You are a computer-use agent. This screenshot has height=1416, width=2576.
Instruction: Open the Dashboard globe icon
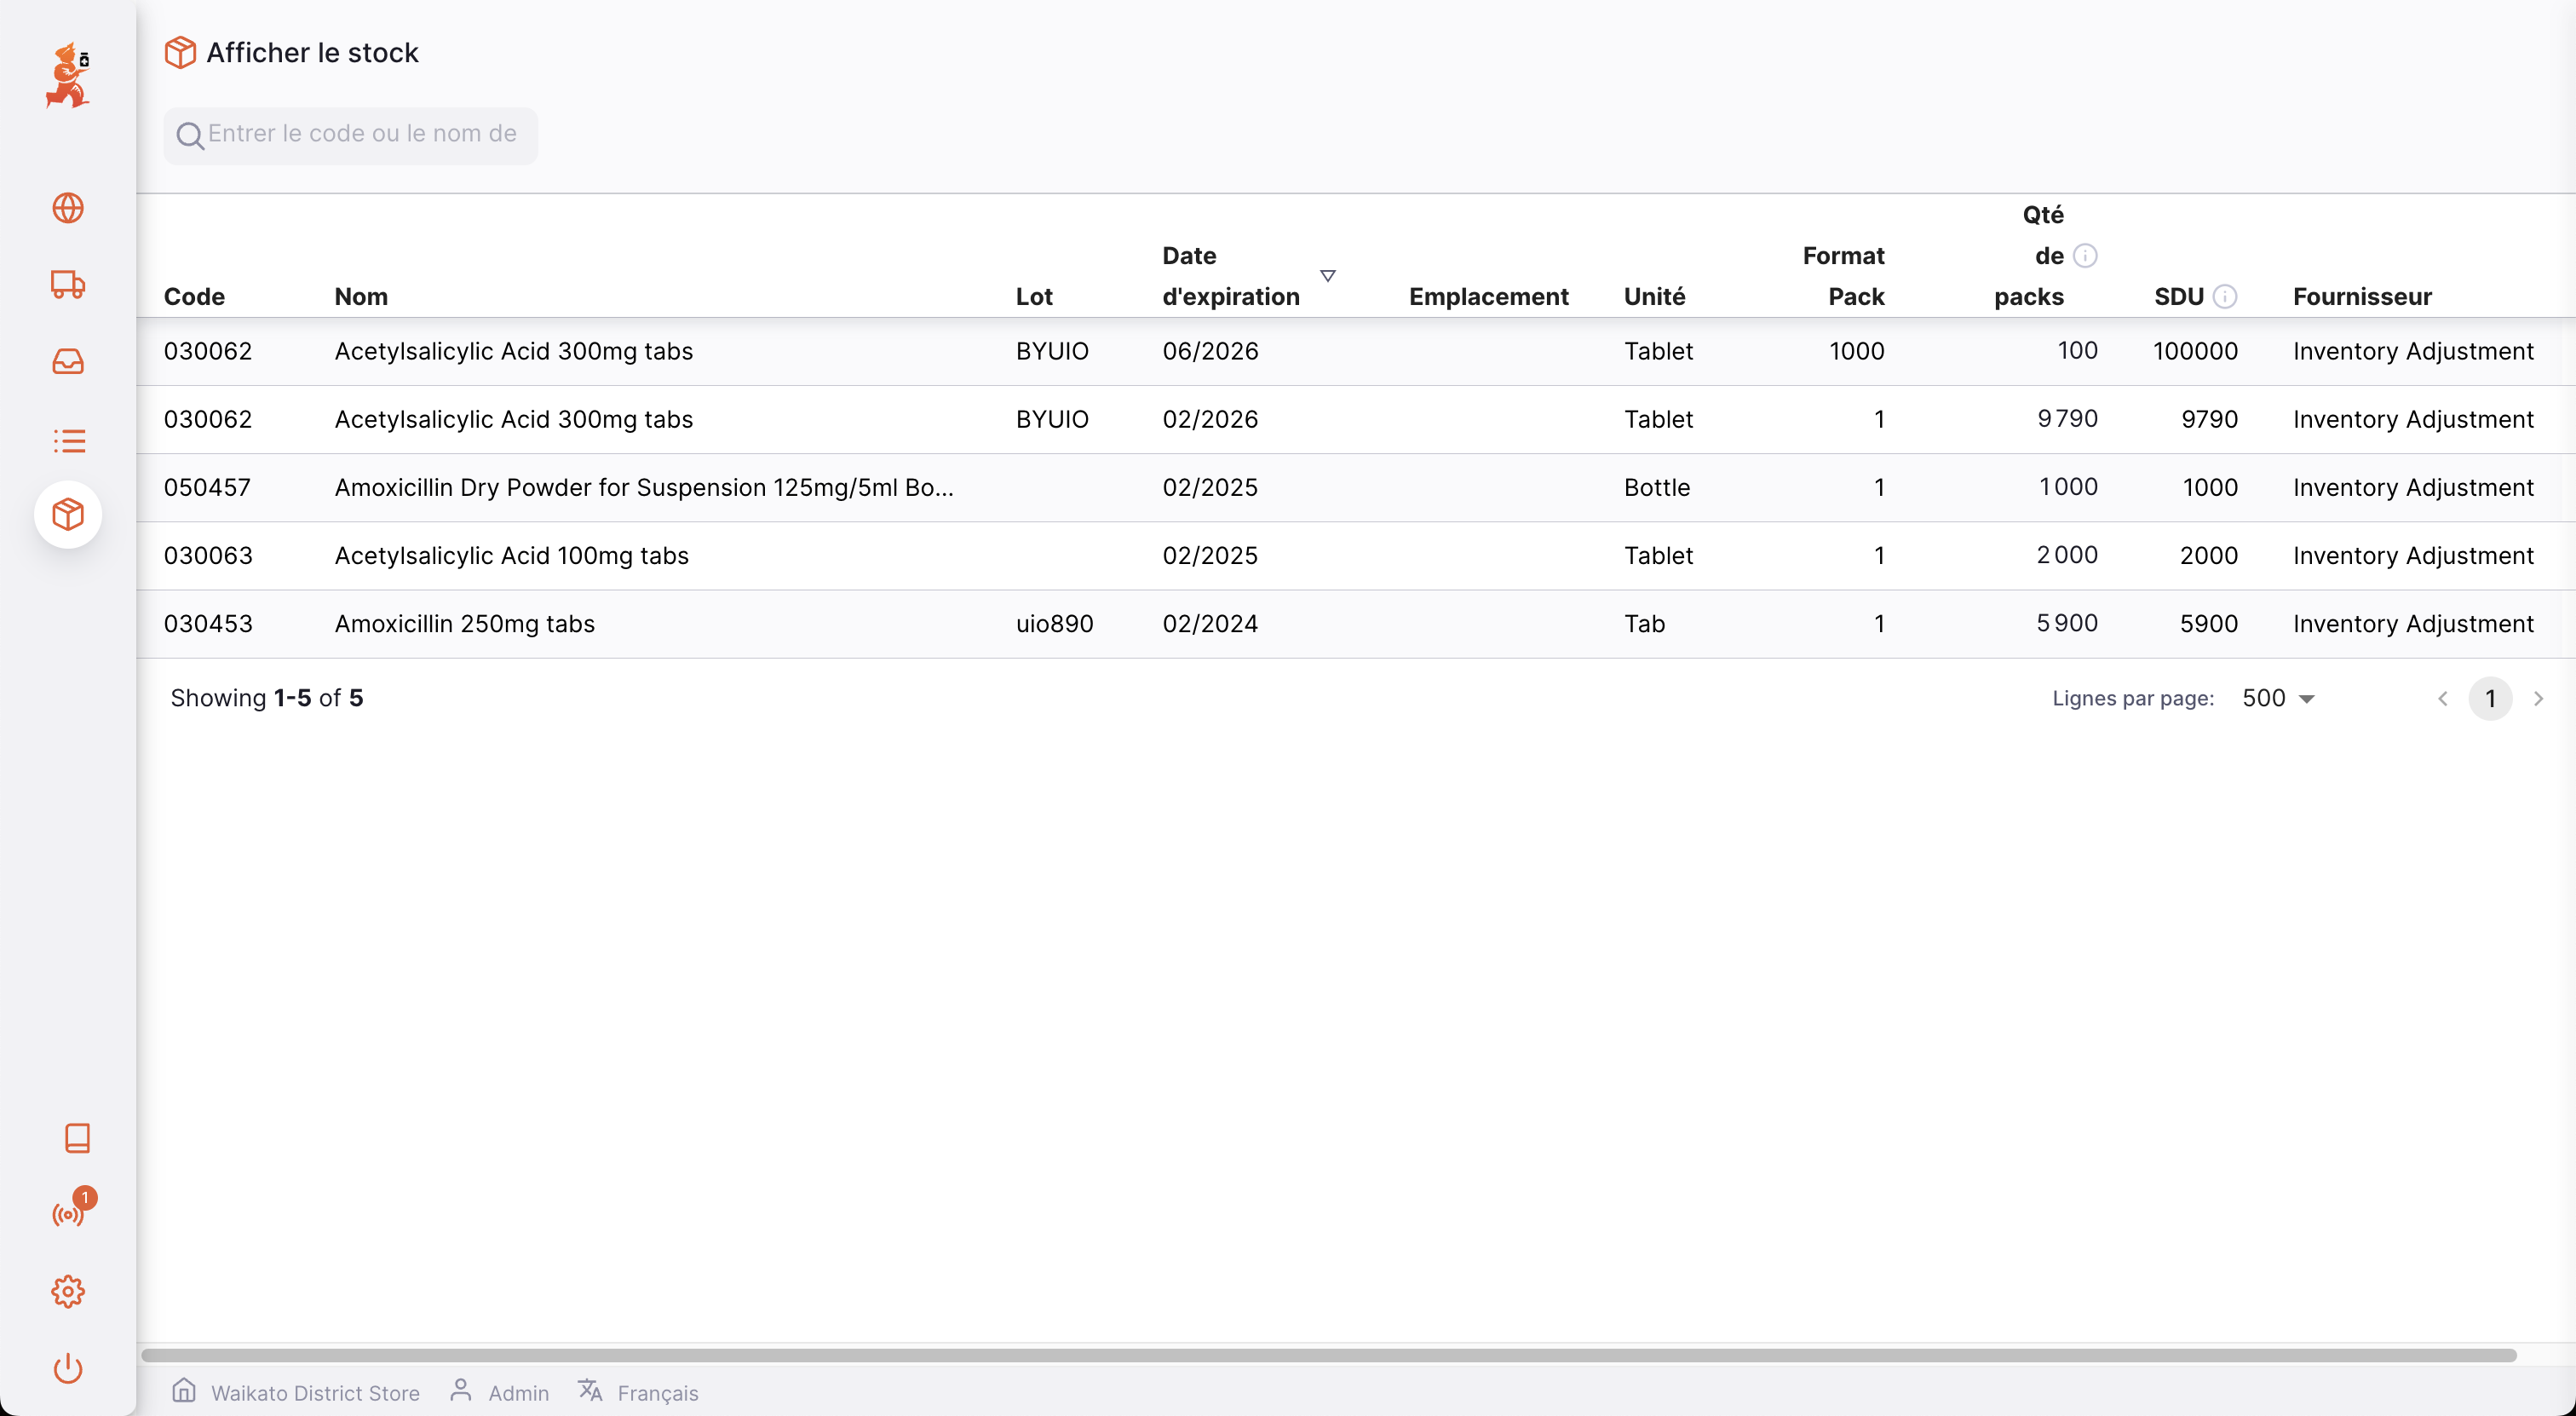pos(68,208)
